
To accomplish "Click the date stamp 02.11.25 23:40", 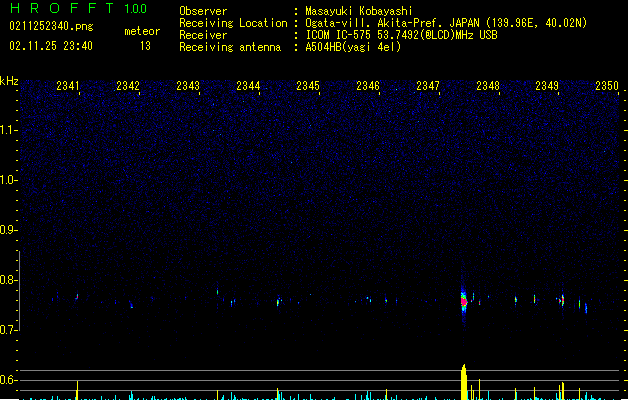I will coord(51,46).
